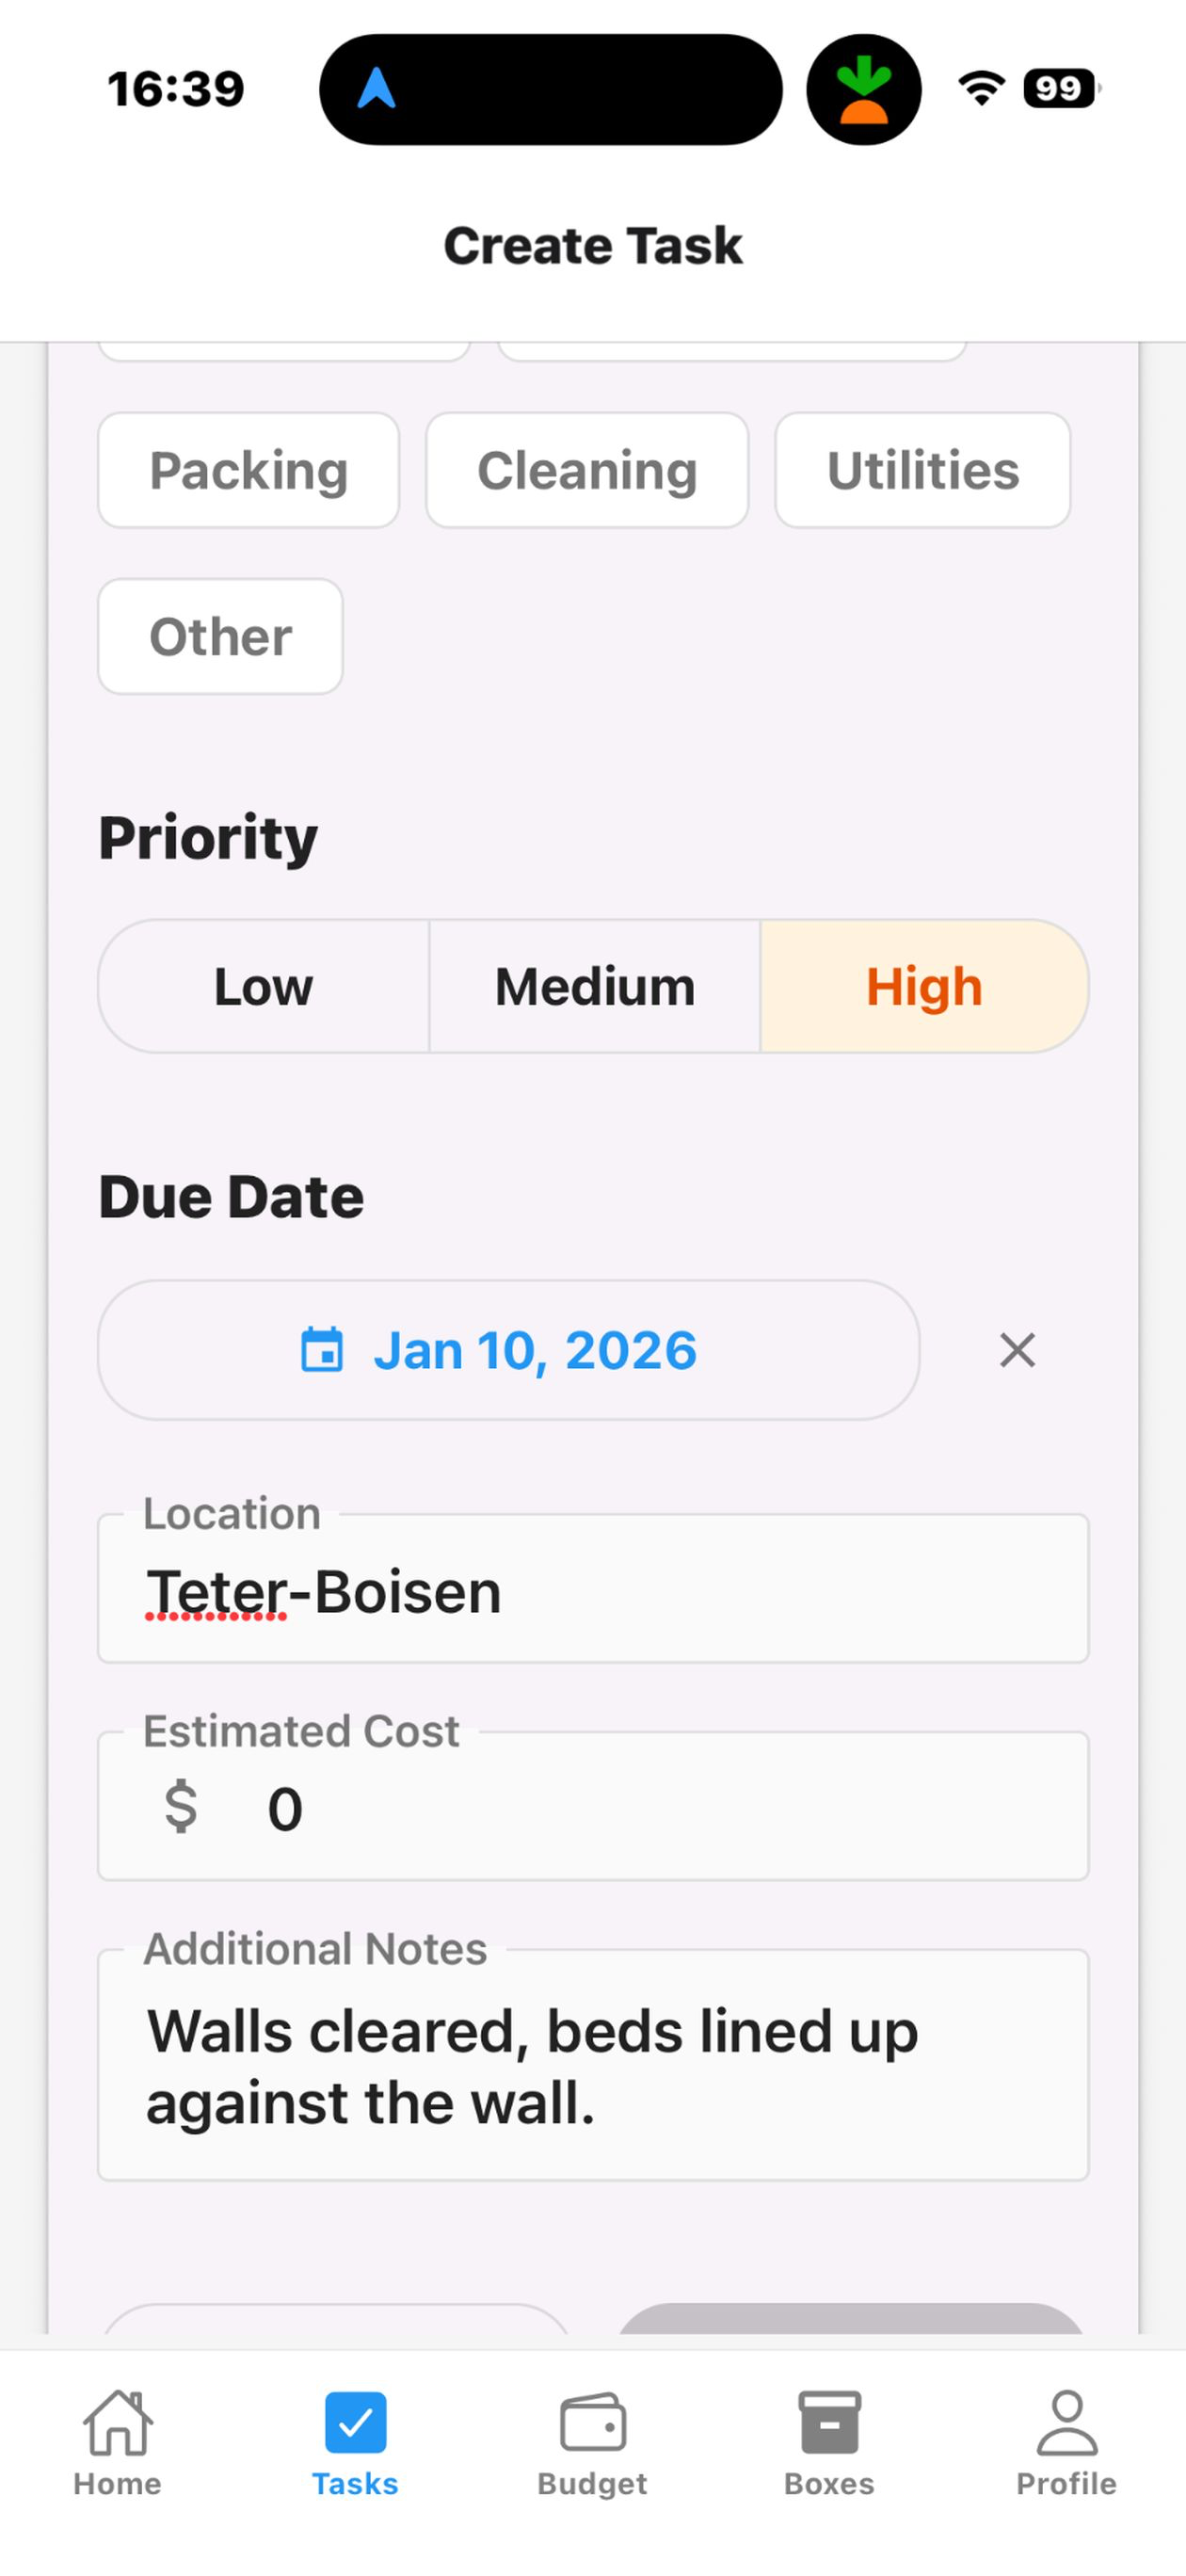
Task: Select Low priority
Action: (x=264, y=986)
